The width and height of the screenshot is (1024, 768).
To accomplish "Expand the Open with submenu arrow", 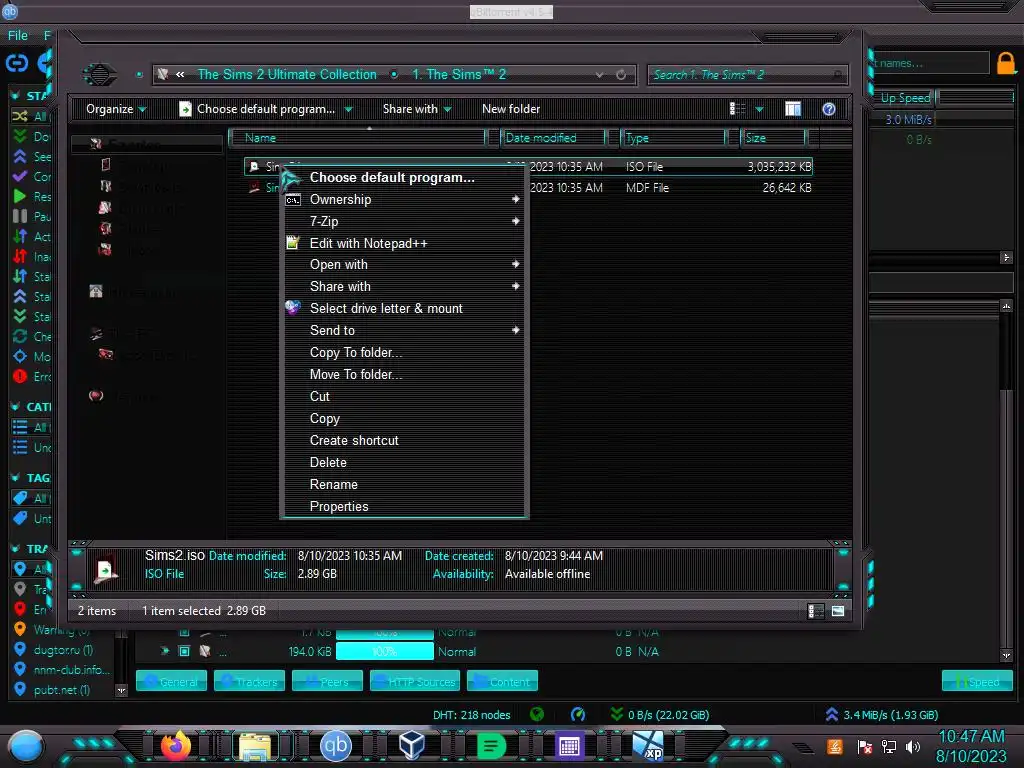I will point(515,264).
